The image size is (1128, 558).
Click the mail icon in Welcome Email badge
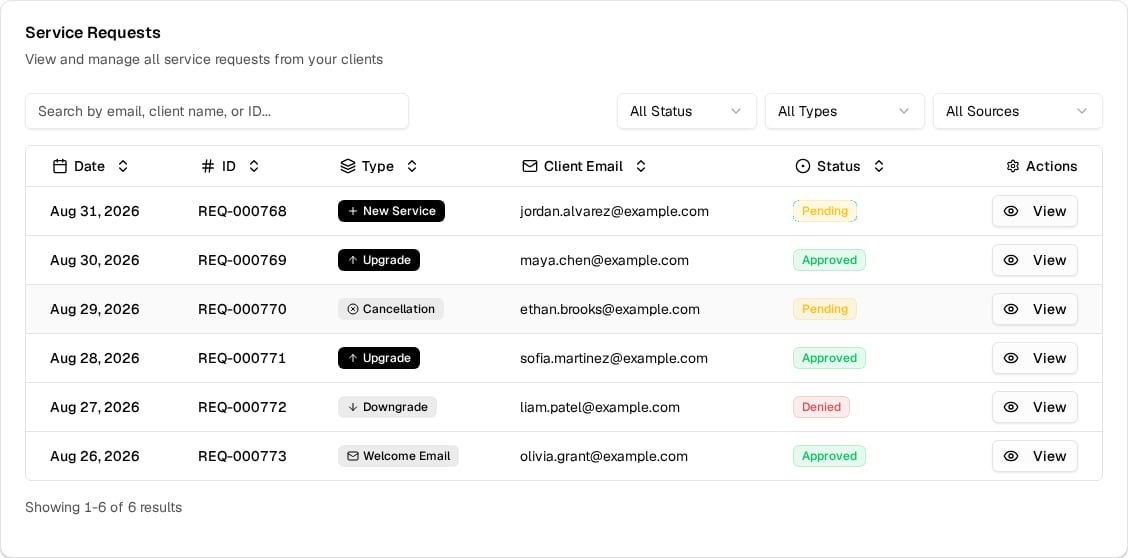[x=352, y=456]
